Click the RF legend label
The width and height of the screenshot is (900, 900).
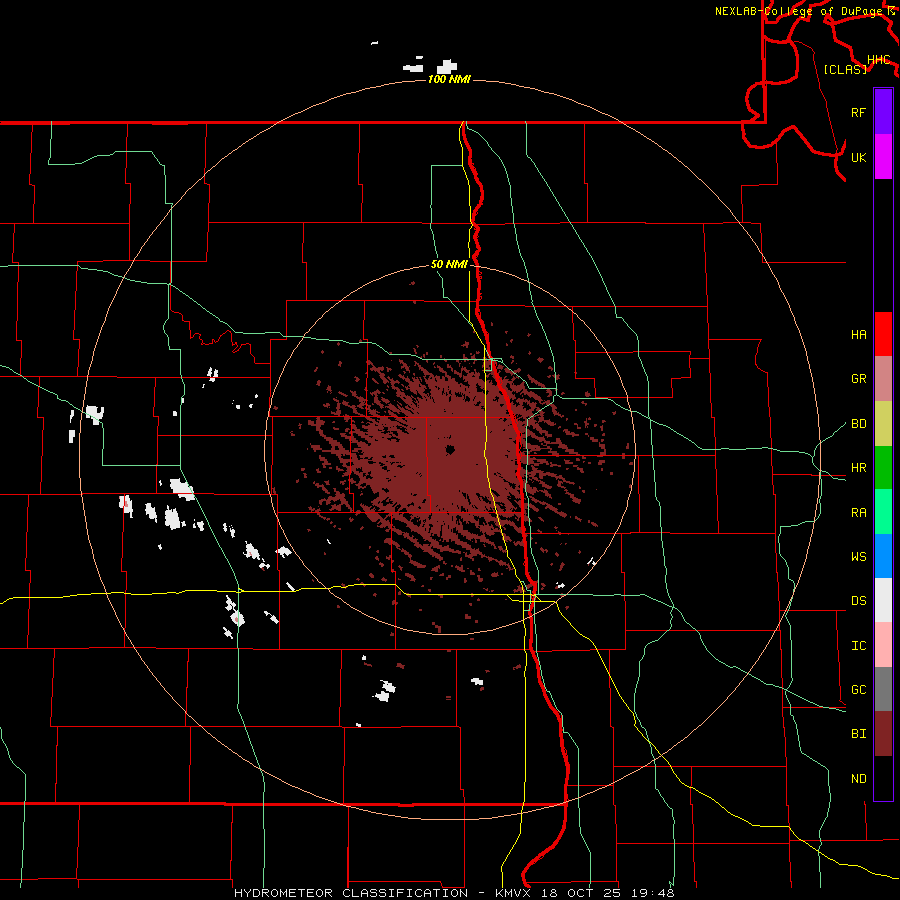tap(858, 112)
